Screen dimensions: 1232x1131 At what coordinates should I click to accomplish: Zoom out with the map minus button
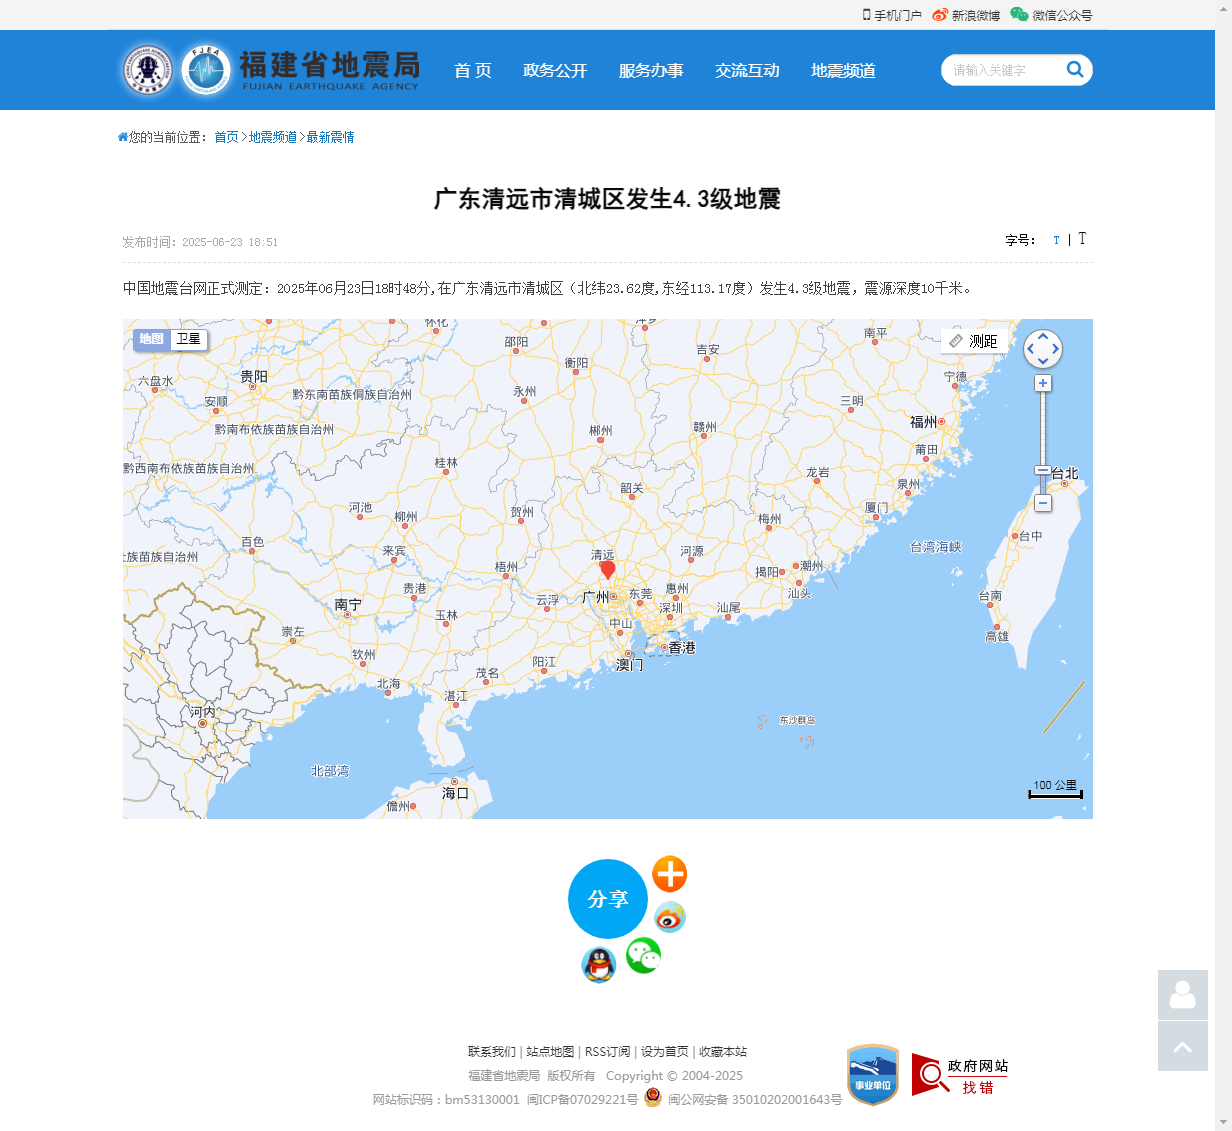tap(1043, 504)
